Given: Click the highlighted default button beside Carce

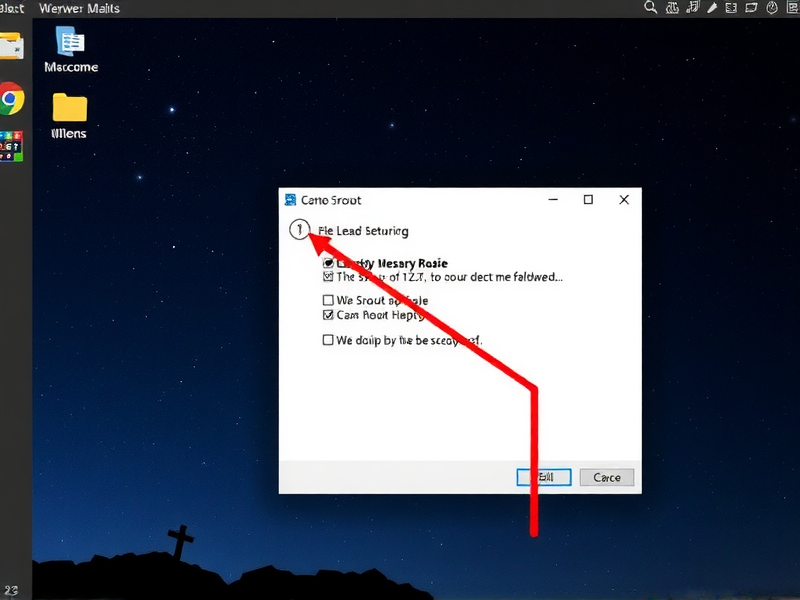Looking at the screenshot, I should 543,477.
